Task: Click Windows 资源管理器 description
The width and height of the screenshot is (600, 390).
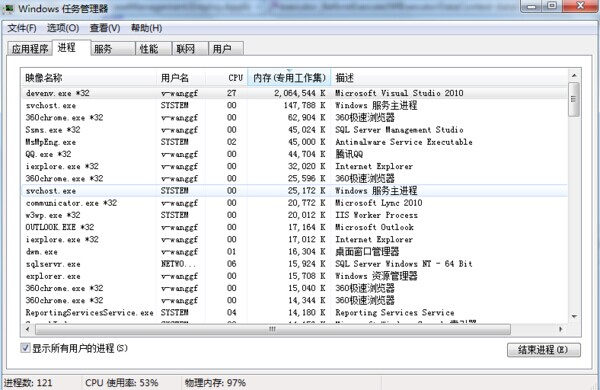Action: coord(376,276)
